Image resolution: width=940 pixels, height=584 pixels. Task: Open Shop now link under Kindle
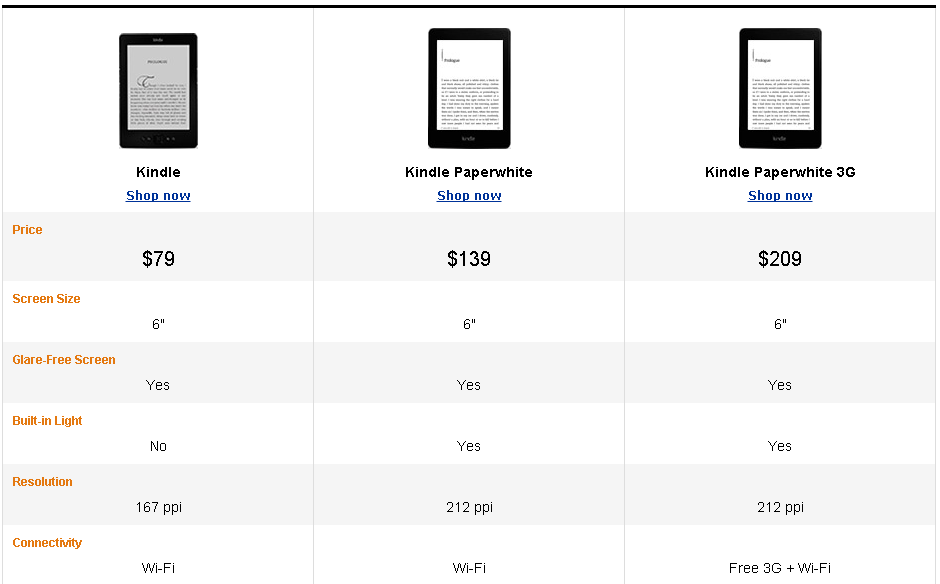click(x=158, y=196)
